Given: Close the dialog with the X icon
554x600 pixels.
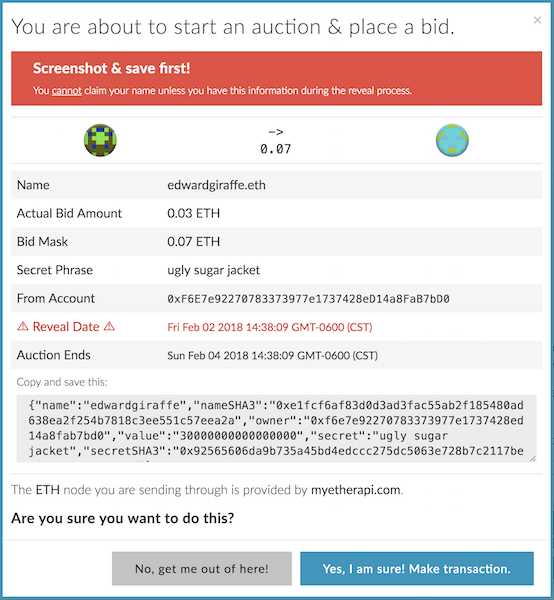Looking at the screenshot, I should click(537, 20).
